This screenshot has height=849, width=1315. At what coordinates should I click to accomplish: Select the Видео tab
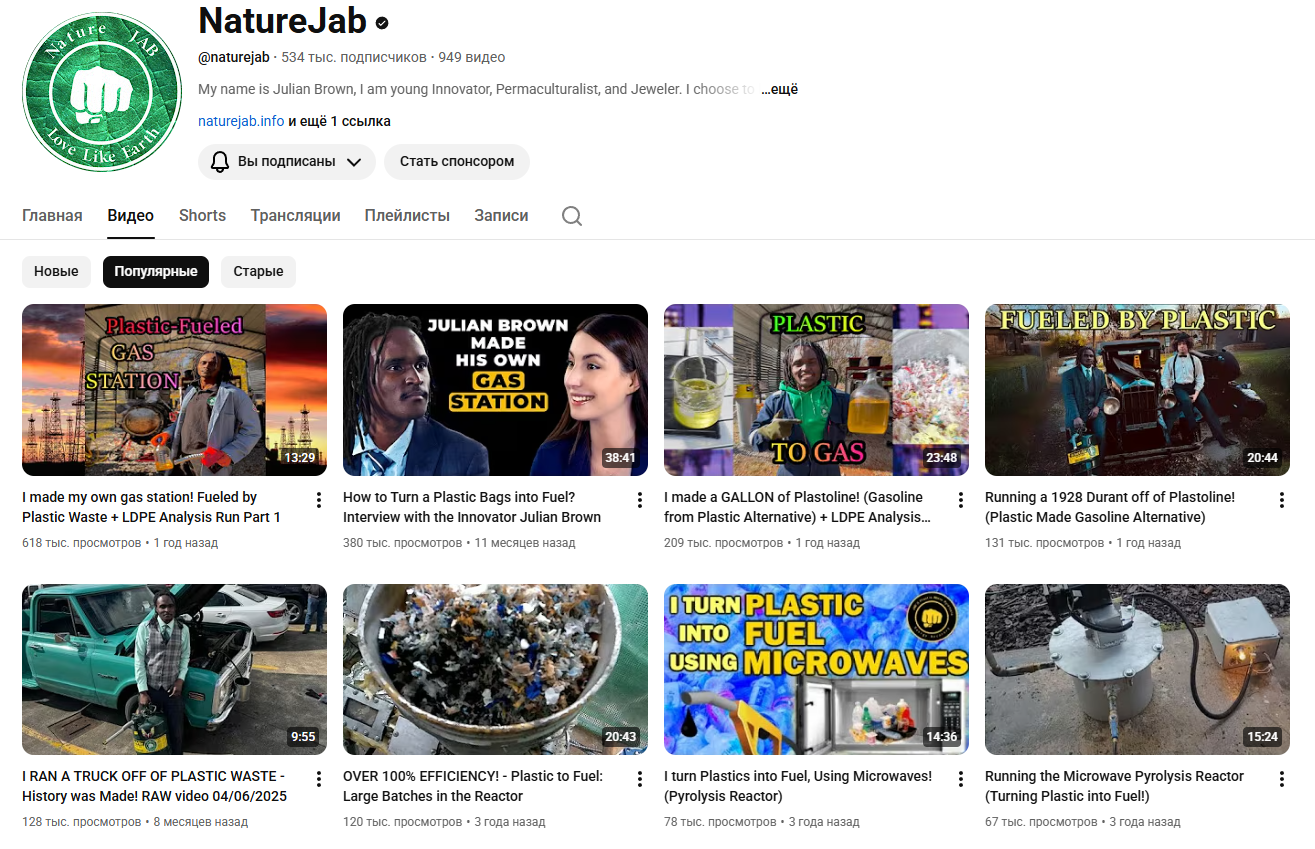(131, 215)
